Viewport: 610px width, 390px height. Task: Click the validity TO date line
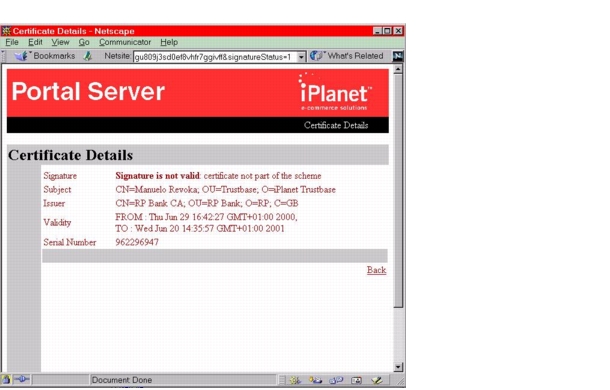point(200,228)
